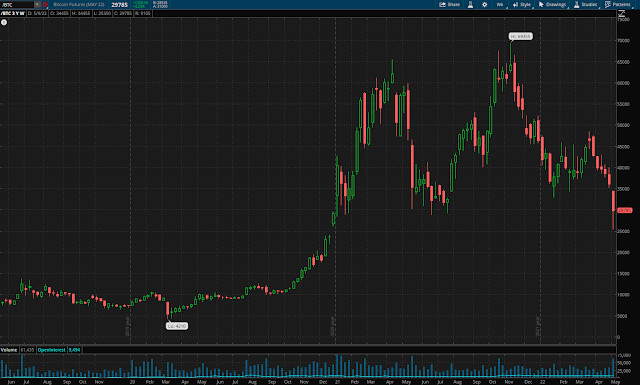640x385 pixels.
Task: Click the last price 29785 in header
Action: click(x=120, y=5)
